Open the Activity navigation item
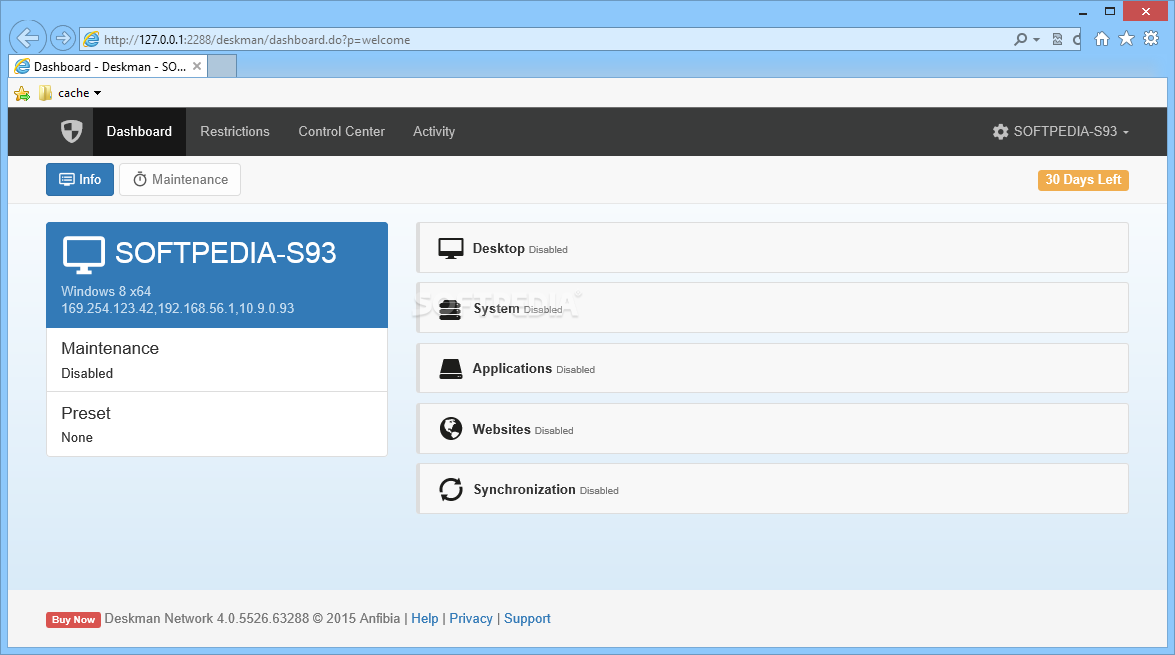Viewport: 1175px width, 655px height. click(434, 131)
